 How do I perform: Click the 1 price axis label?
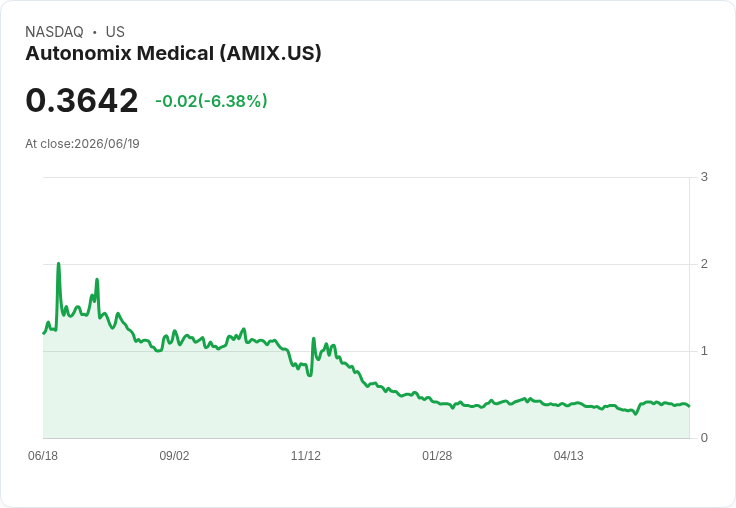click(x=704, y=351)
